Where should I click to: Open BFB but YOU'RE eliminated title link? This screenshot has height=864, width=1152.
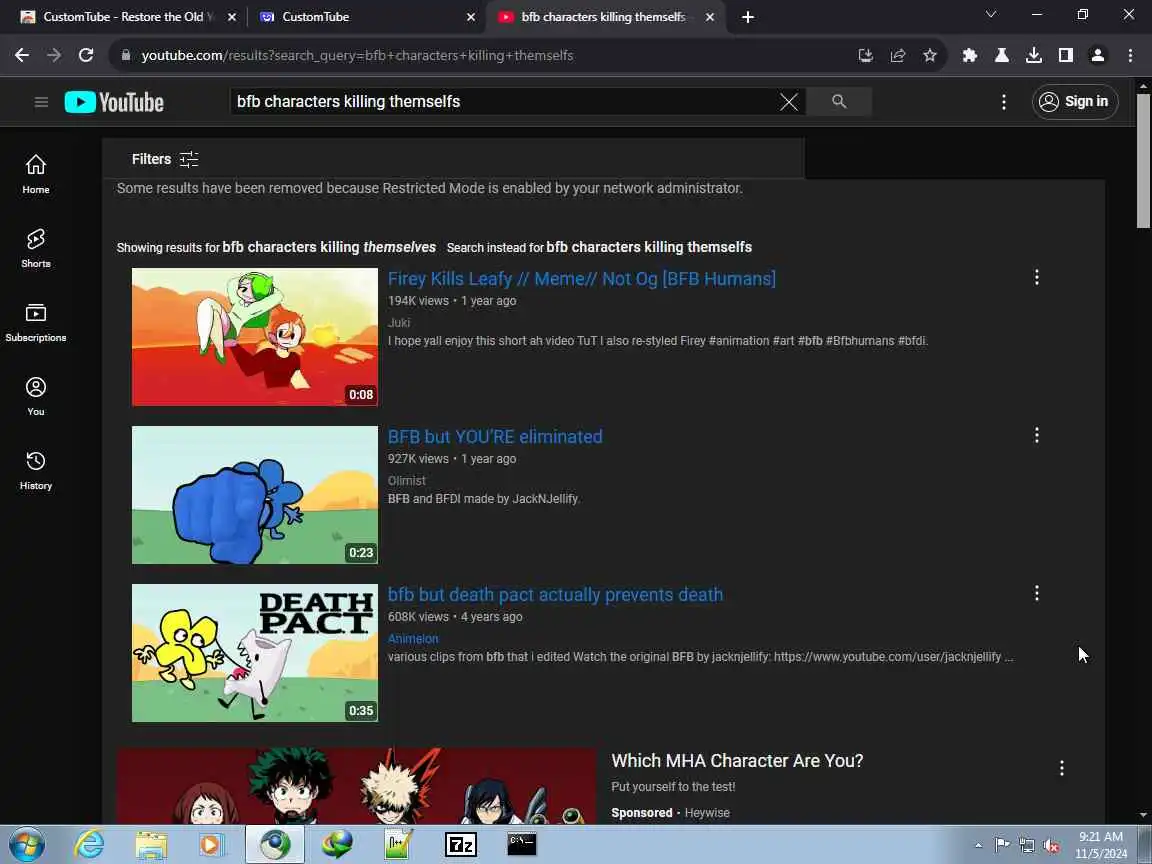495,436
